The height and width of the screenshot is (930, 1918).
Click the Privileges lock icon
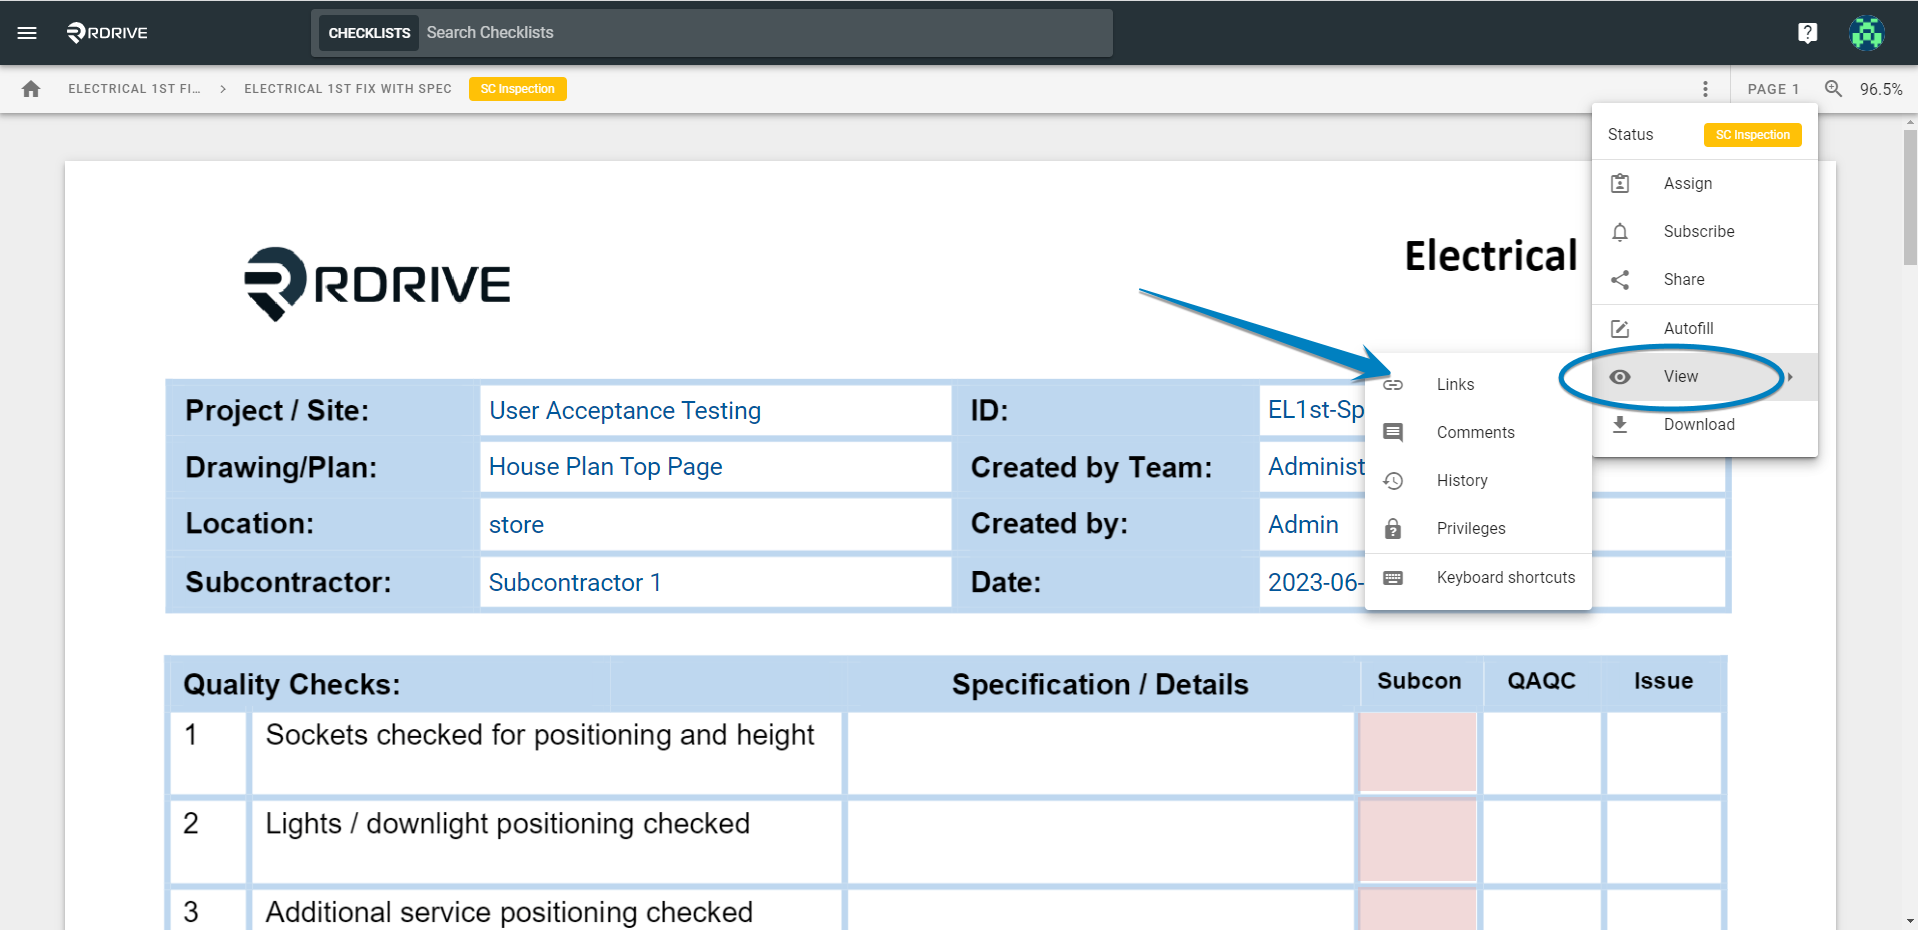coord(1393,529)
